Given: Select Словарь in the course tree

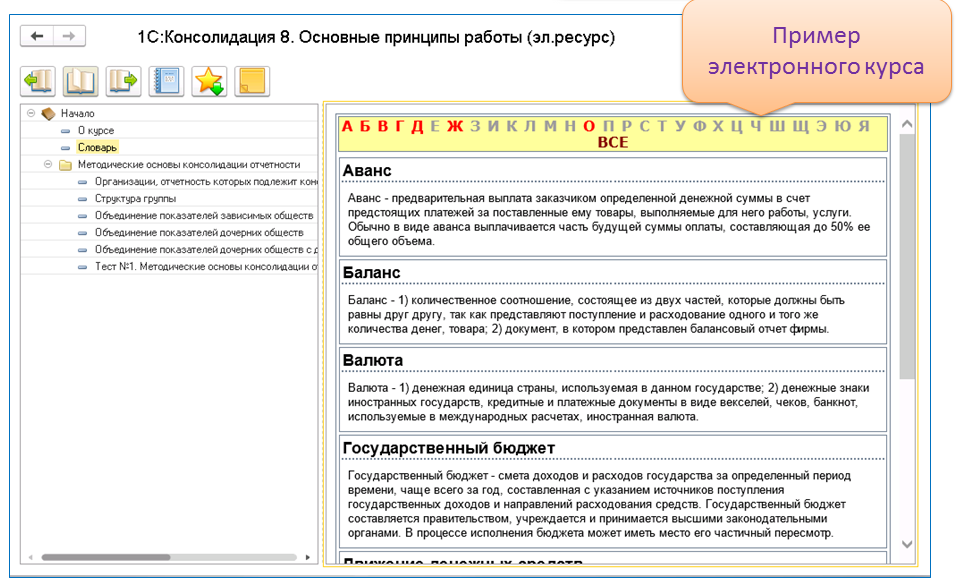Looking at the screenshot, I should [98, 147].
